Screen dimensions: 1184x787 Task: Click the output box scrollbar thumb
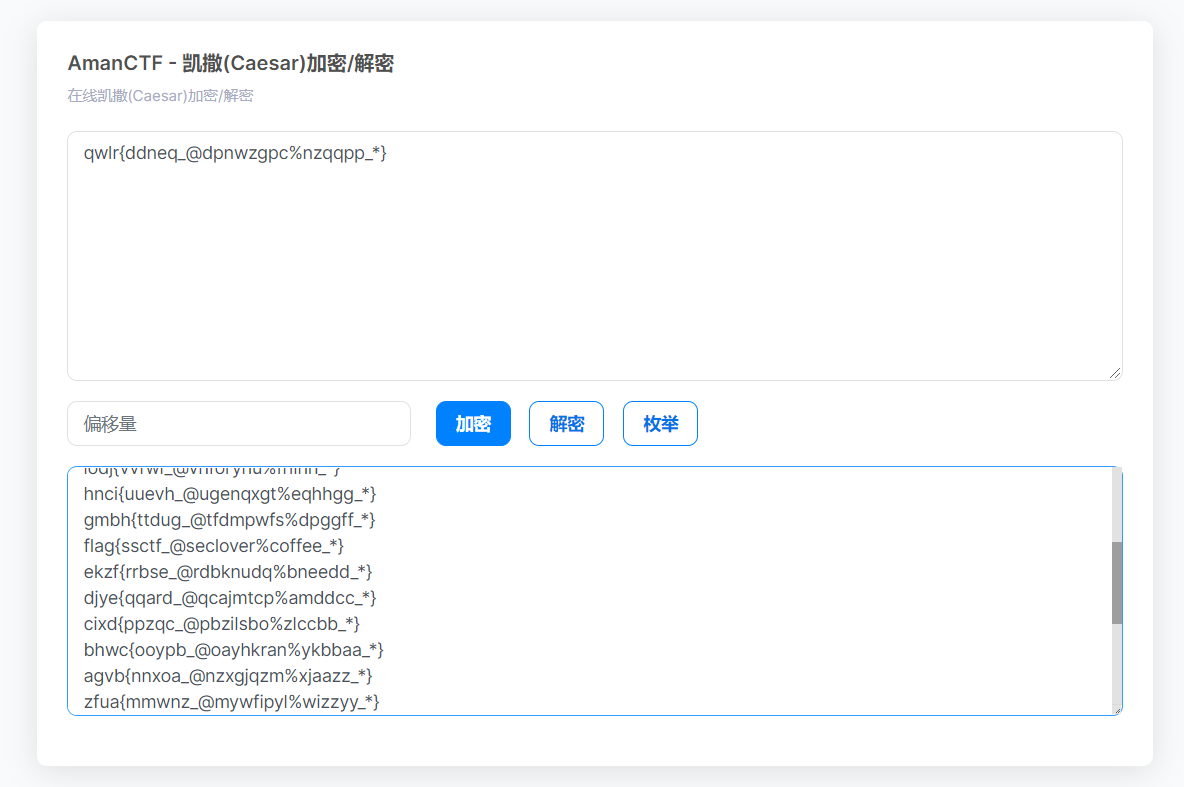coord(1116,582)
